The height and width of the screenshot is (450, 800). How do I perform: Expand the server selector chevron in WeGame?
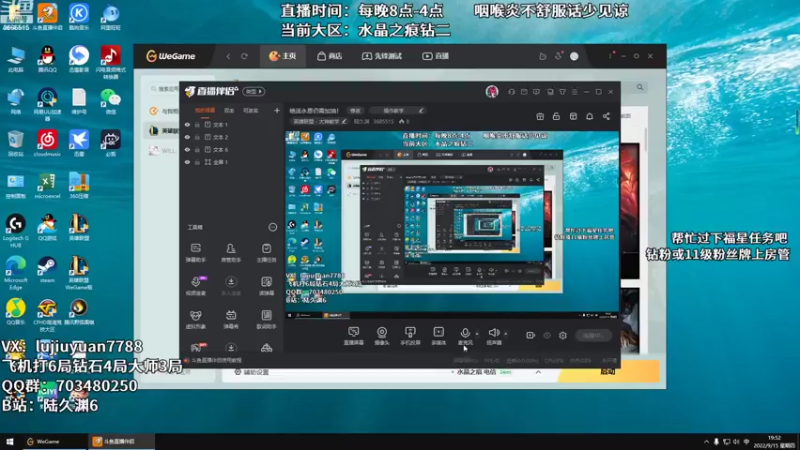(x=538, y=372)
